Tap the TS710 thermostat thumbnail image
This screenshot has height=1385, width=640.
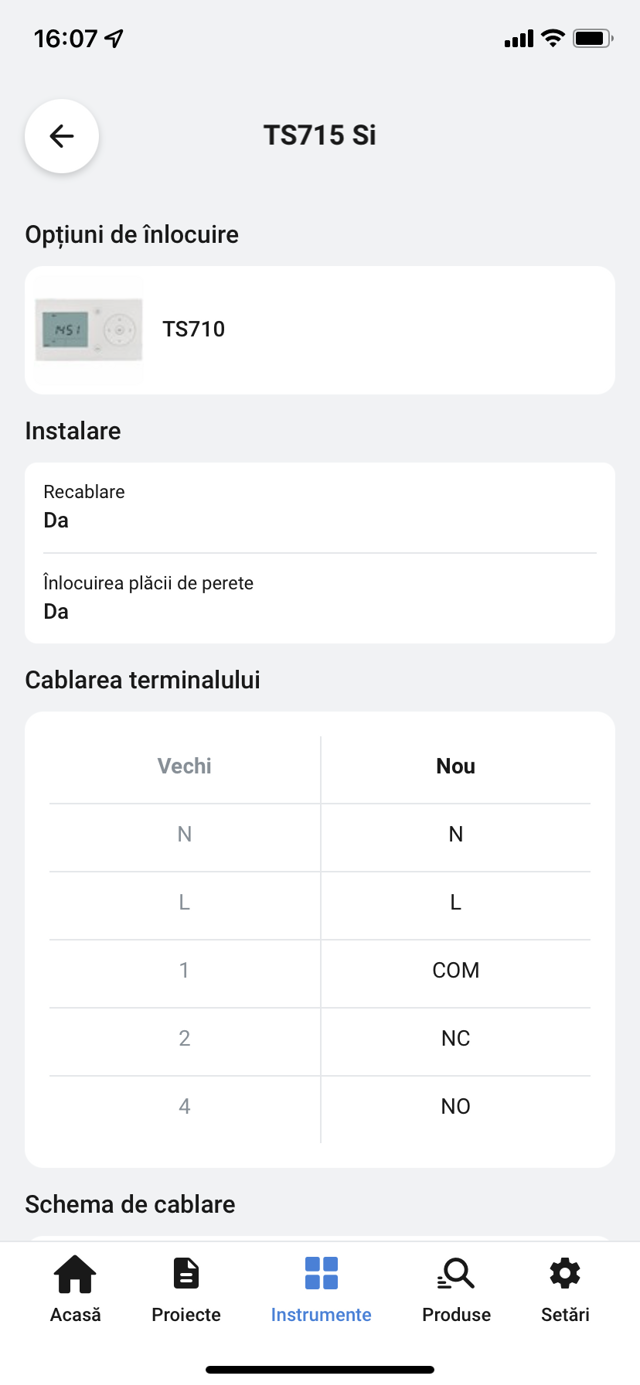tap(88, 330)
